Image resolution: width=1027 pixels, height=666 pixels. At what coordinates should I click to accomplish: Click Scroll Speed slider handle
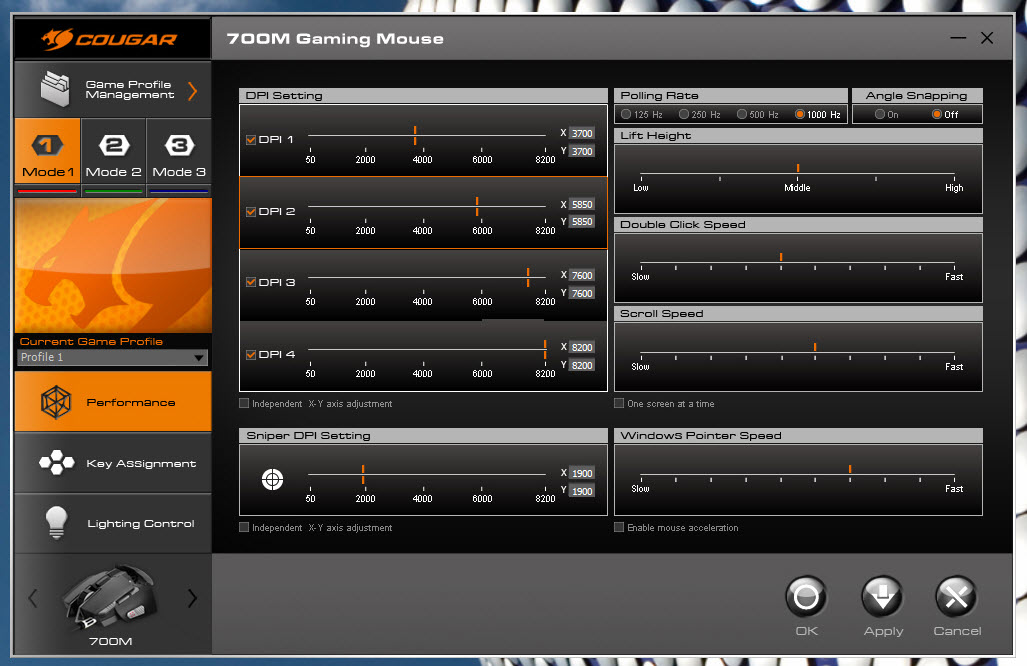click(x=815, y=347)
